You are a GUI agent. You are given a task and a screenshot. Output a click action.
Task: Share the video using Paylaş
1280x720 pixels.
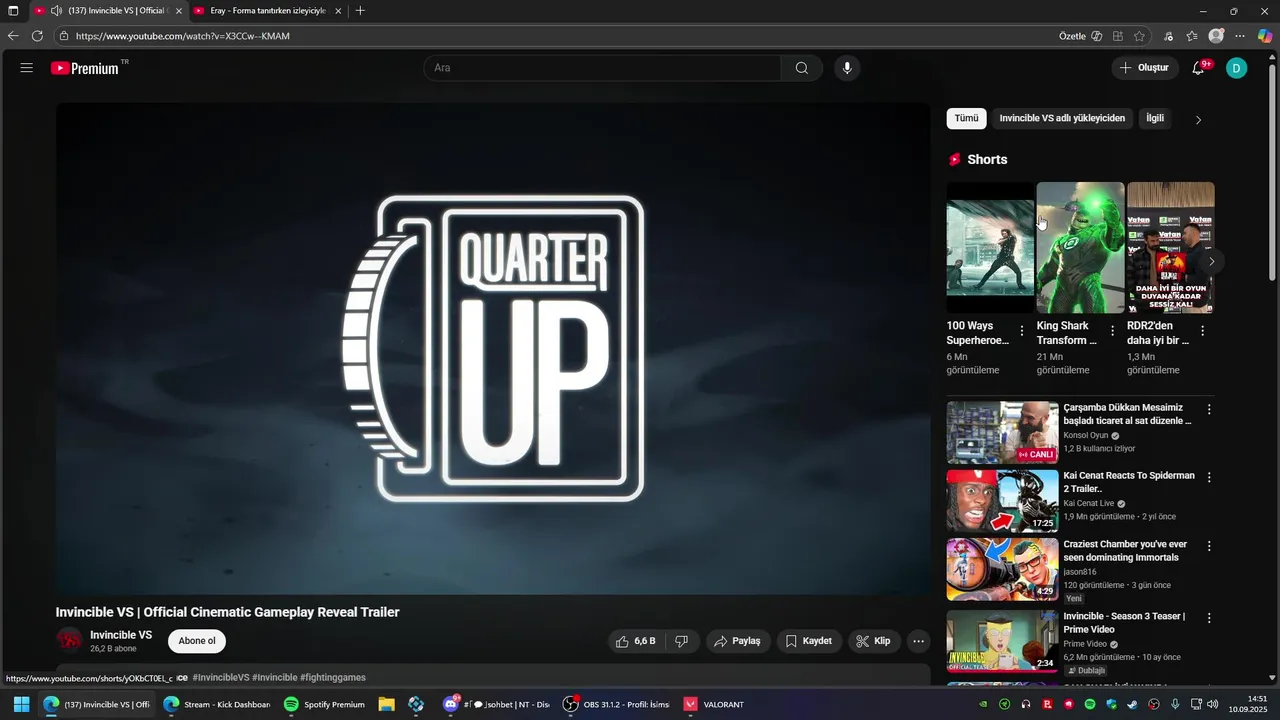pos(737,641)
